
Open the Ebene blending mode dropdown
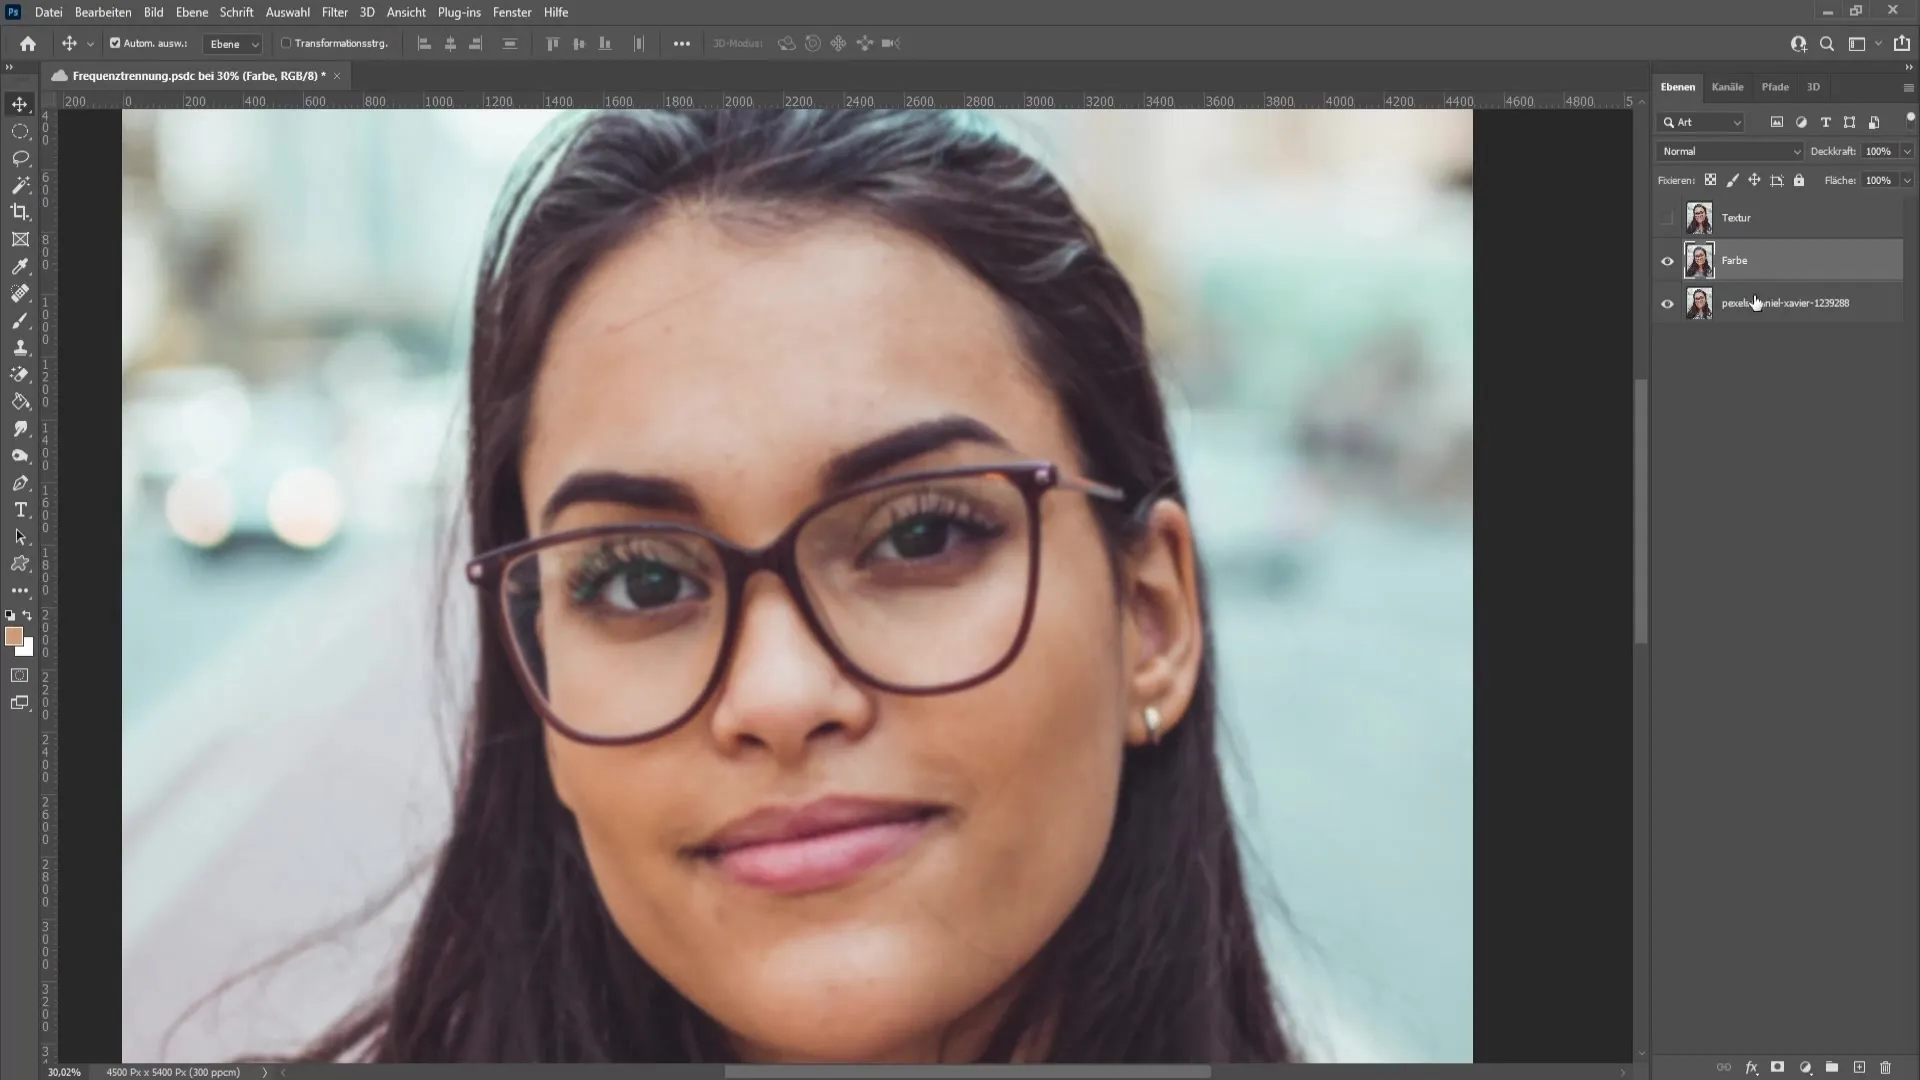click(1730, 150)
